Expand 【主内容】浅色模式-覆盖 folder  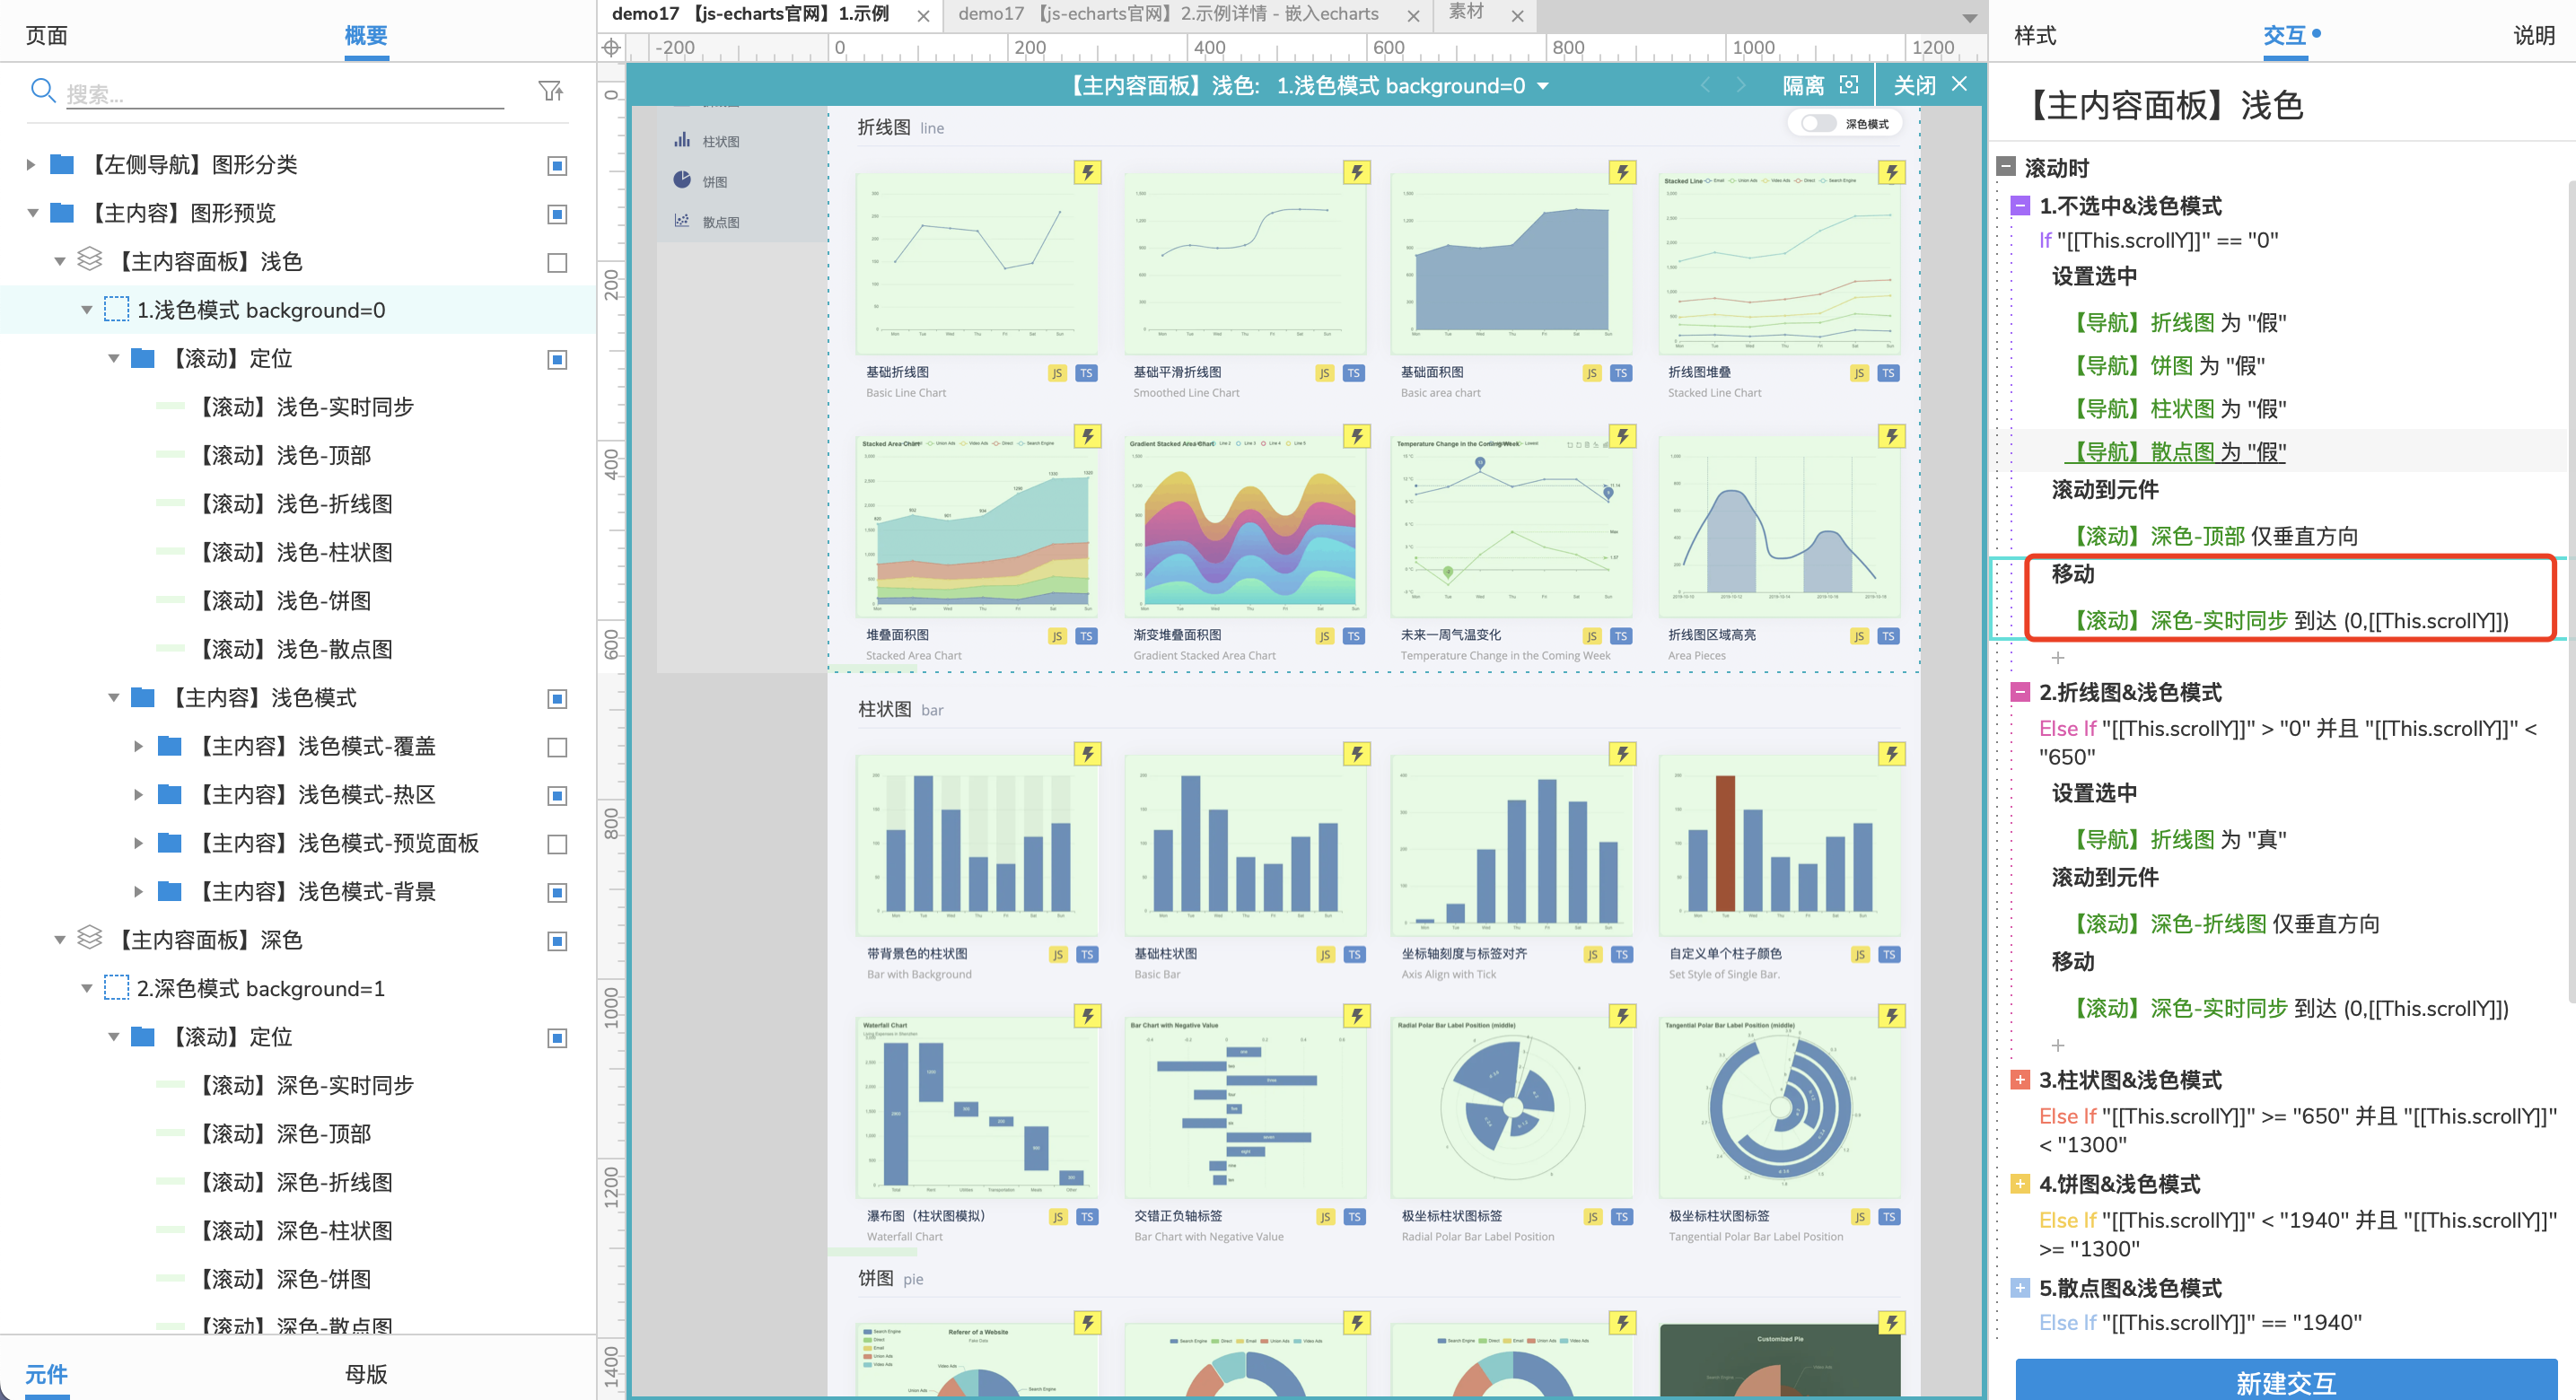coord(138,746)
